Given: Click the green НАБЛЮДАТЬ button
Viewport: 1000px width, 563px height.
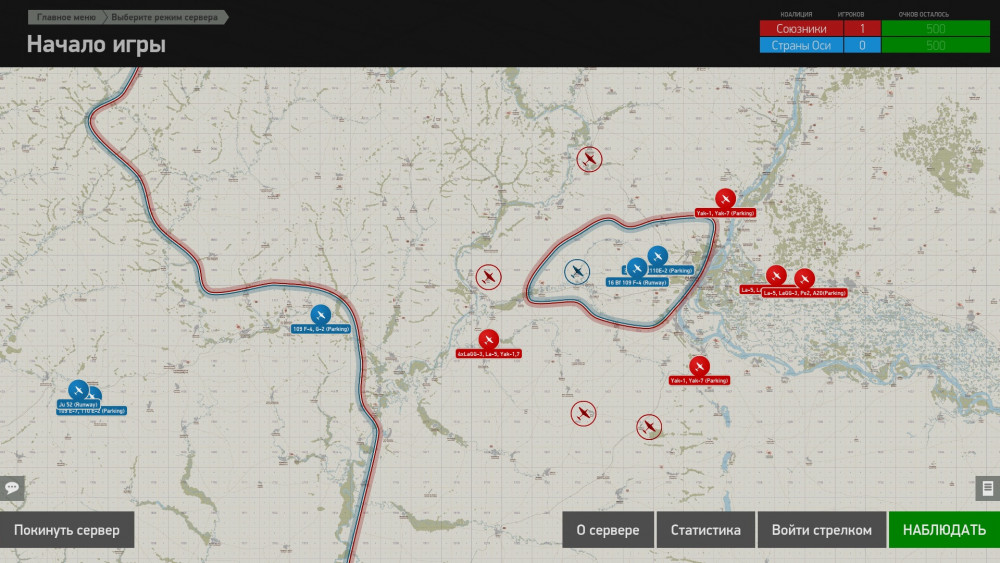Looking at the screenshot, I should coord(945,530).
